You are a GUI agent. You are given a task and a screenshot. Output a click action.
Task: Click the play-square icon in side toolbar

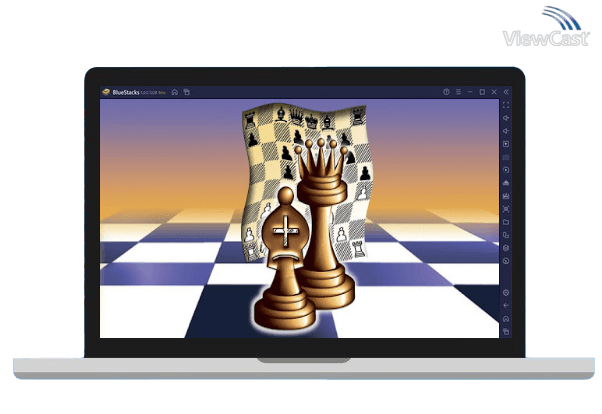[x=506, y=144]
